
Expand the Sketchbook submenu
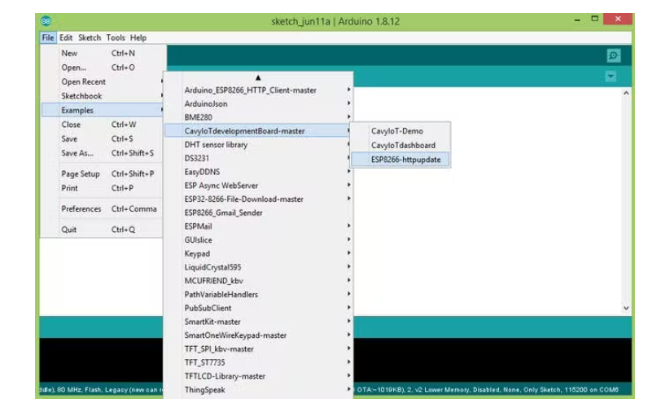point(102,96)
